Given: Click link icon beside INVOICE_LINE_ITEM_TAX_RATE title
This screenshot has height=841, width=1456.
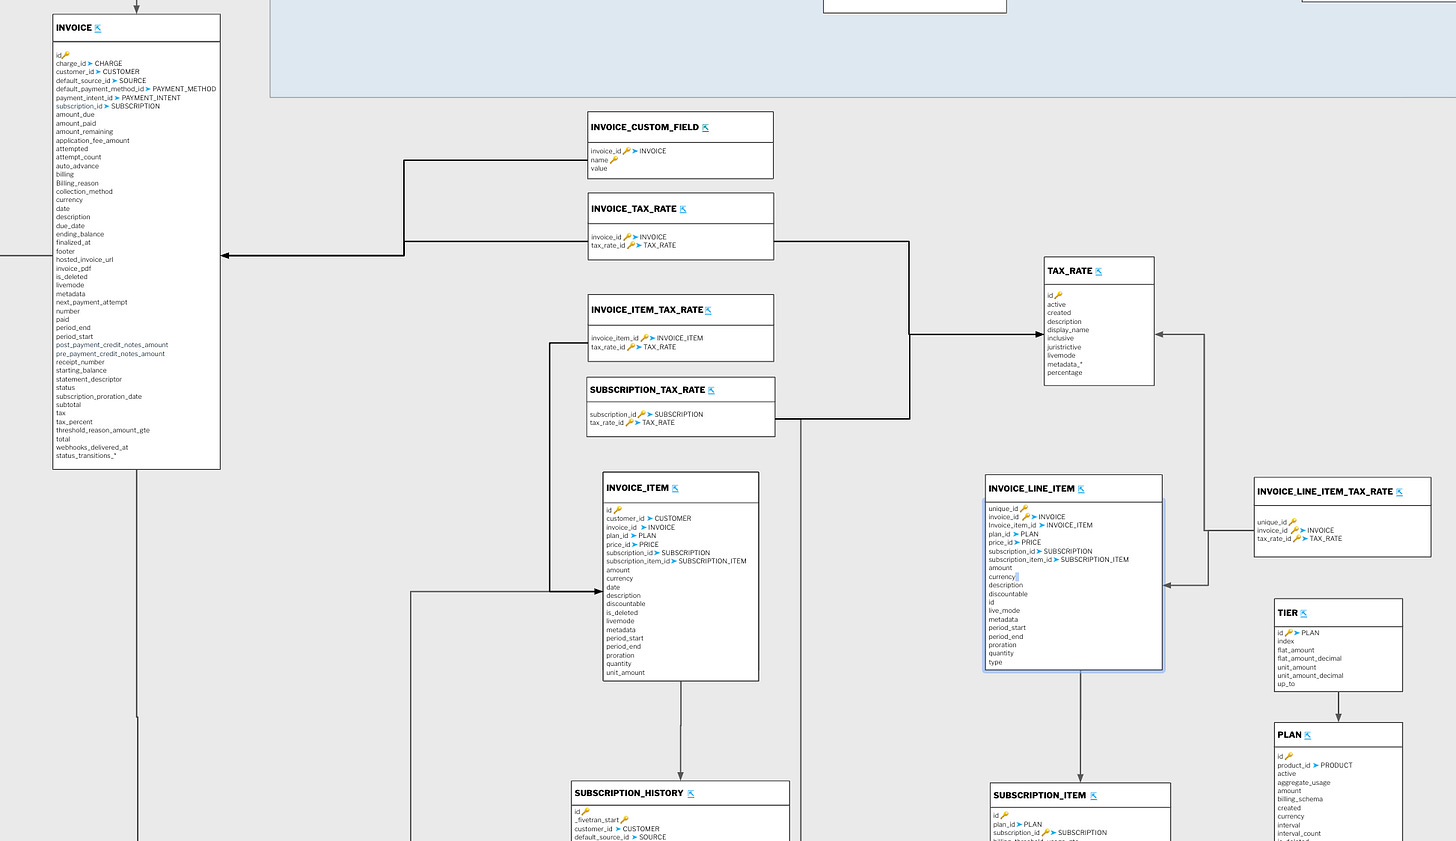Looking at the screenshot, I should point(1400,492).
